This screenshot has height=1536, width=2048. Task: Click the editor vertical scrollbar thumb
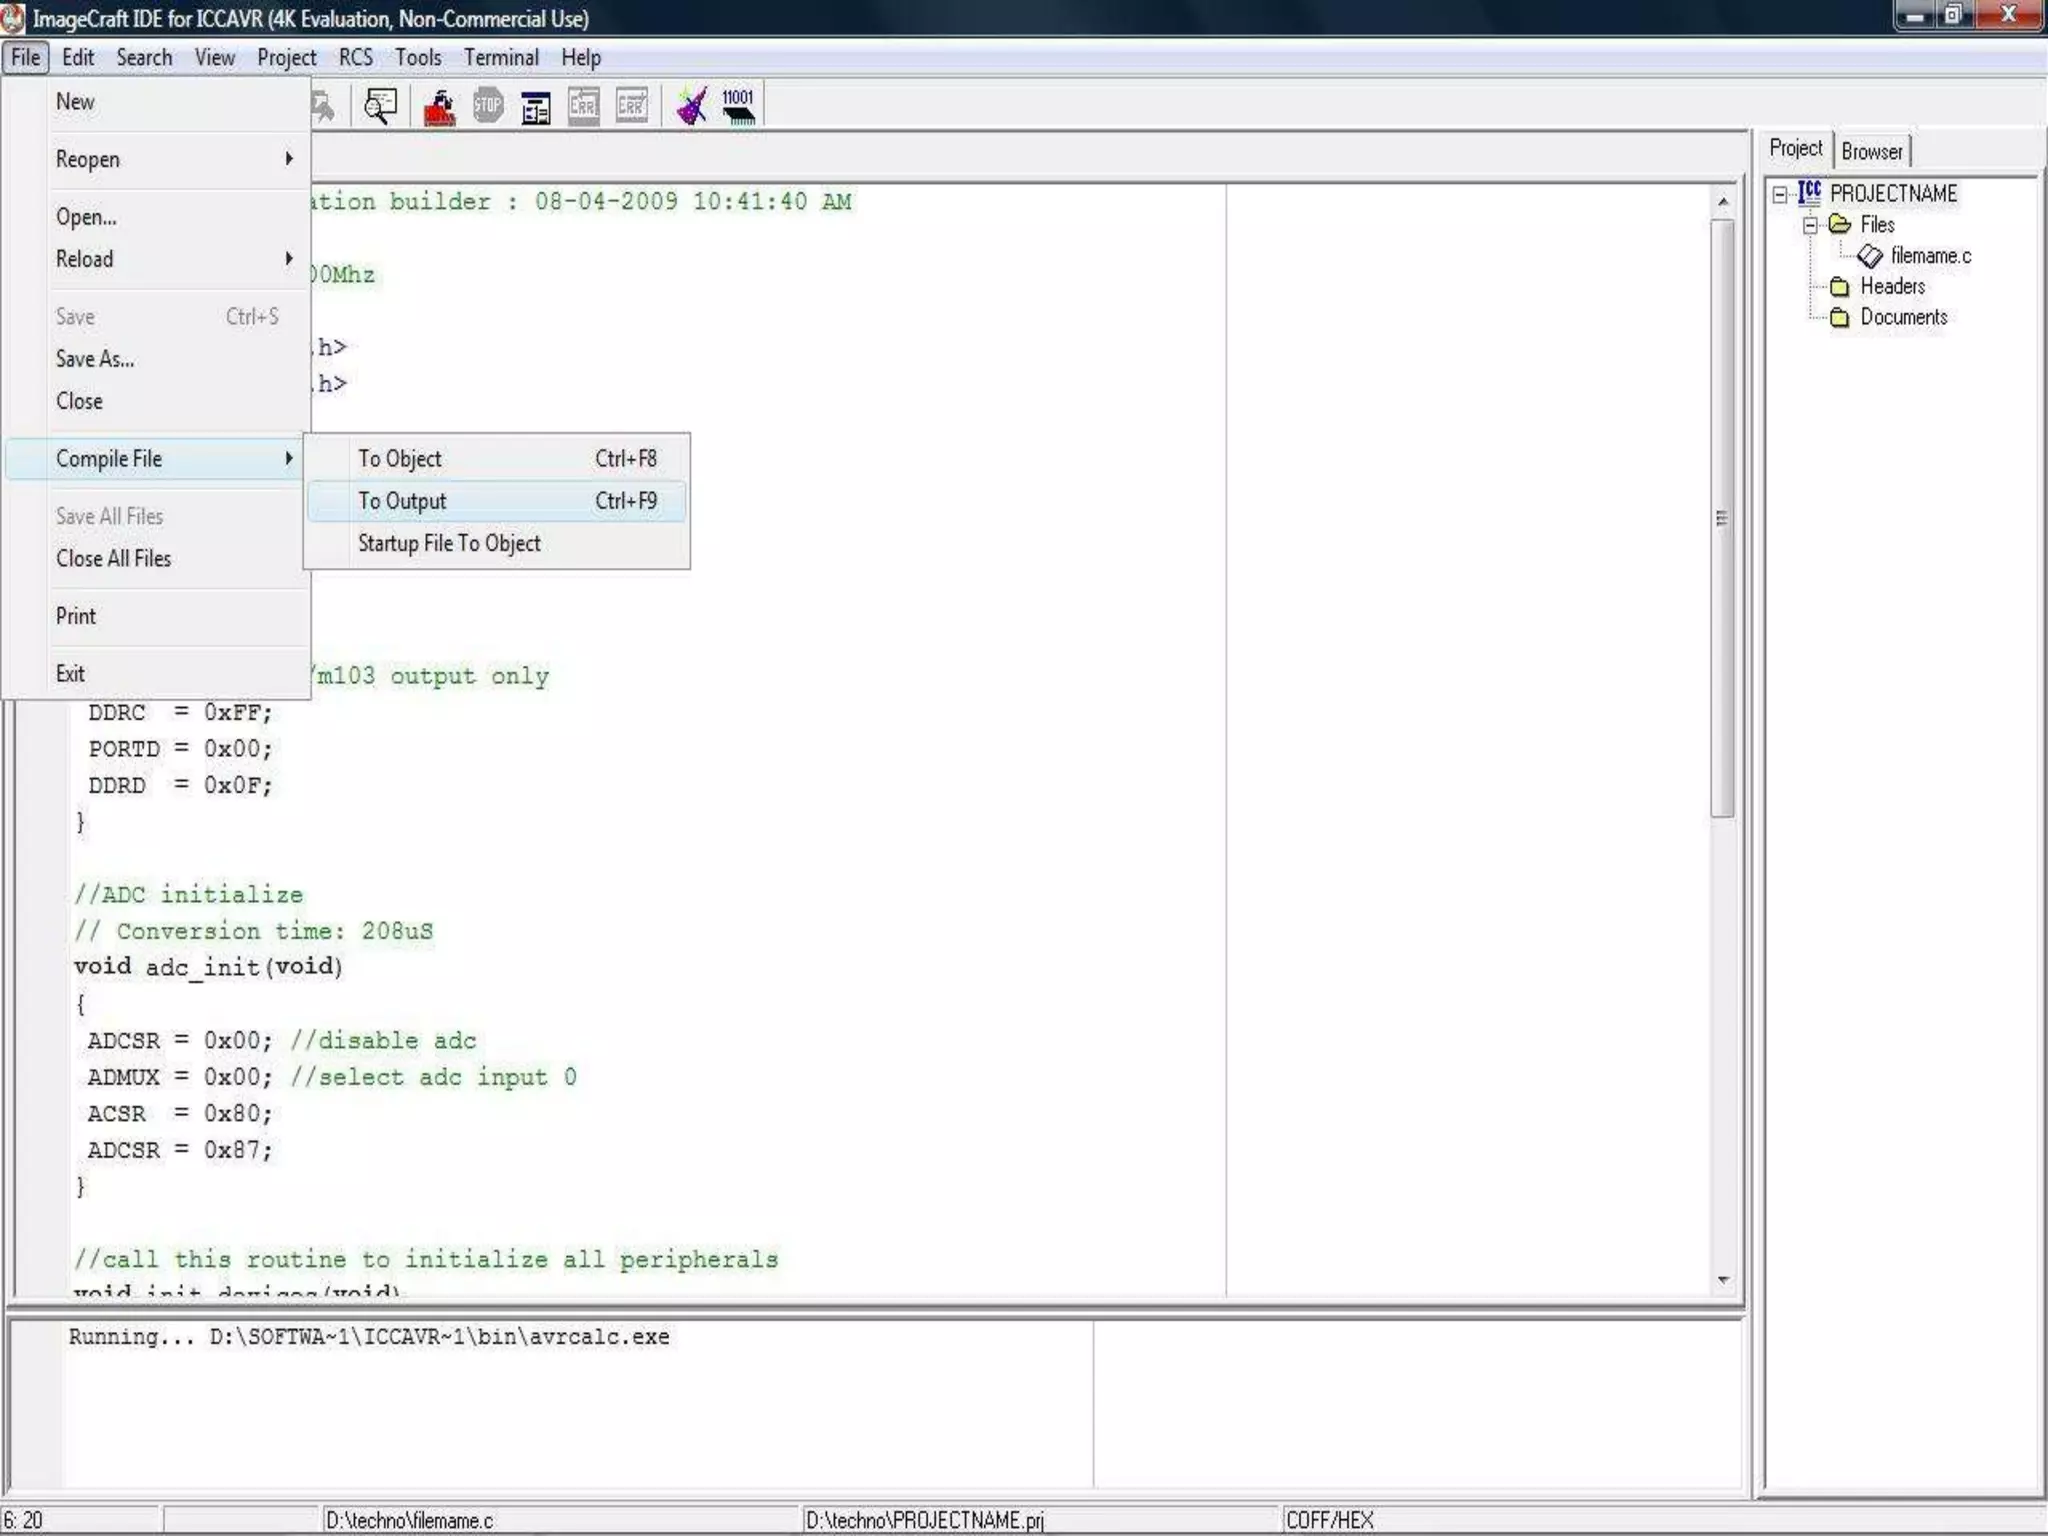click(x=1722, y=518)
